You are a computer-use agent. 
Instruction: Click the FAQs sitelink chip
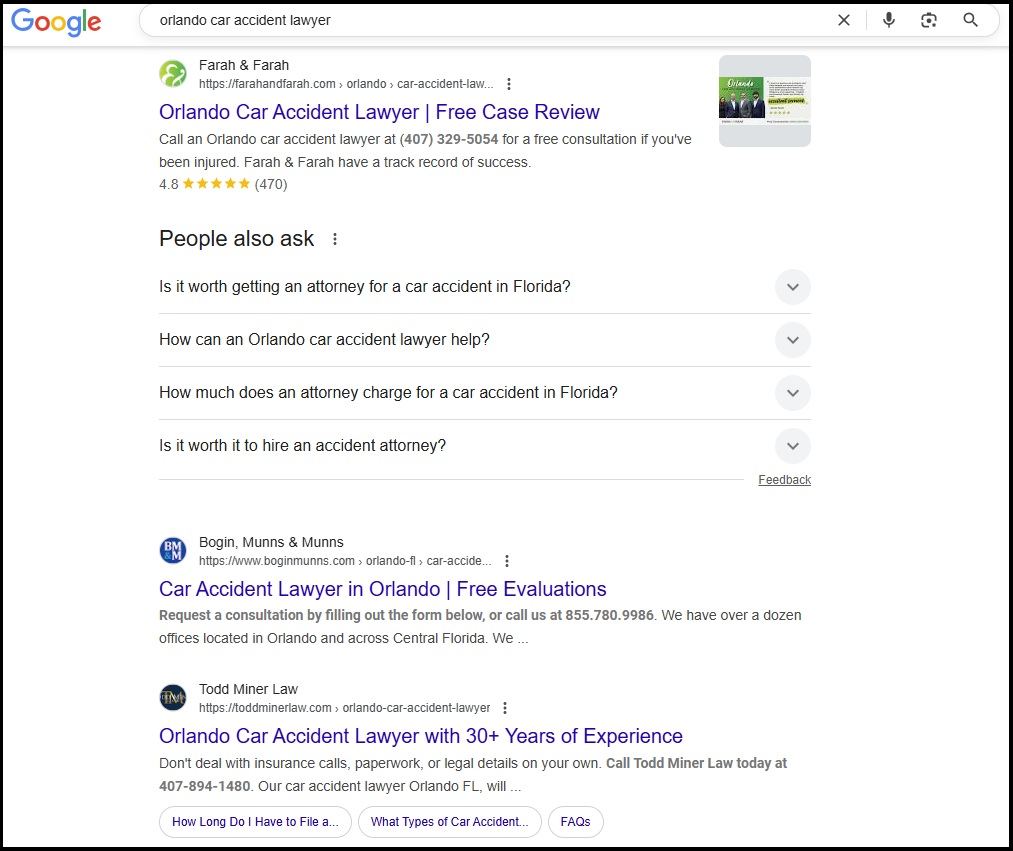pos(576,822)
